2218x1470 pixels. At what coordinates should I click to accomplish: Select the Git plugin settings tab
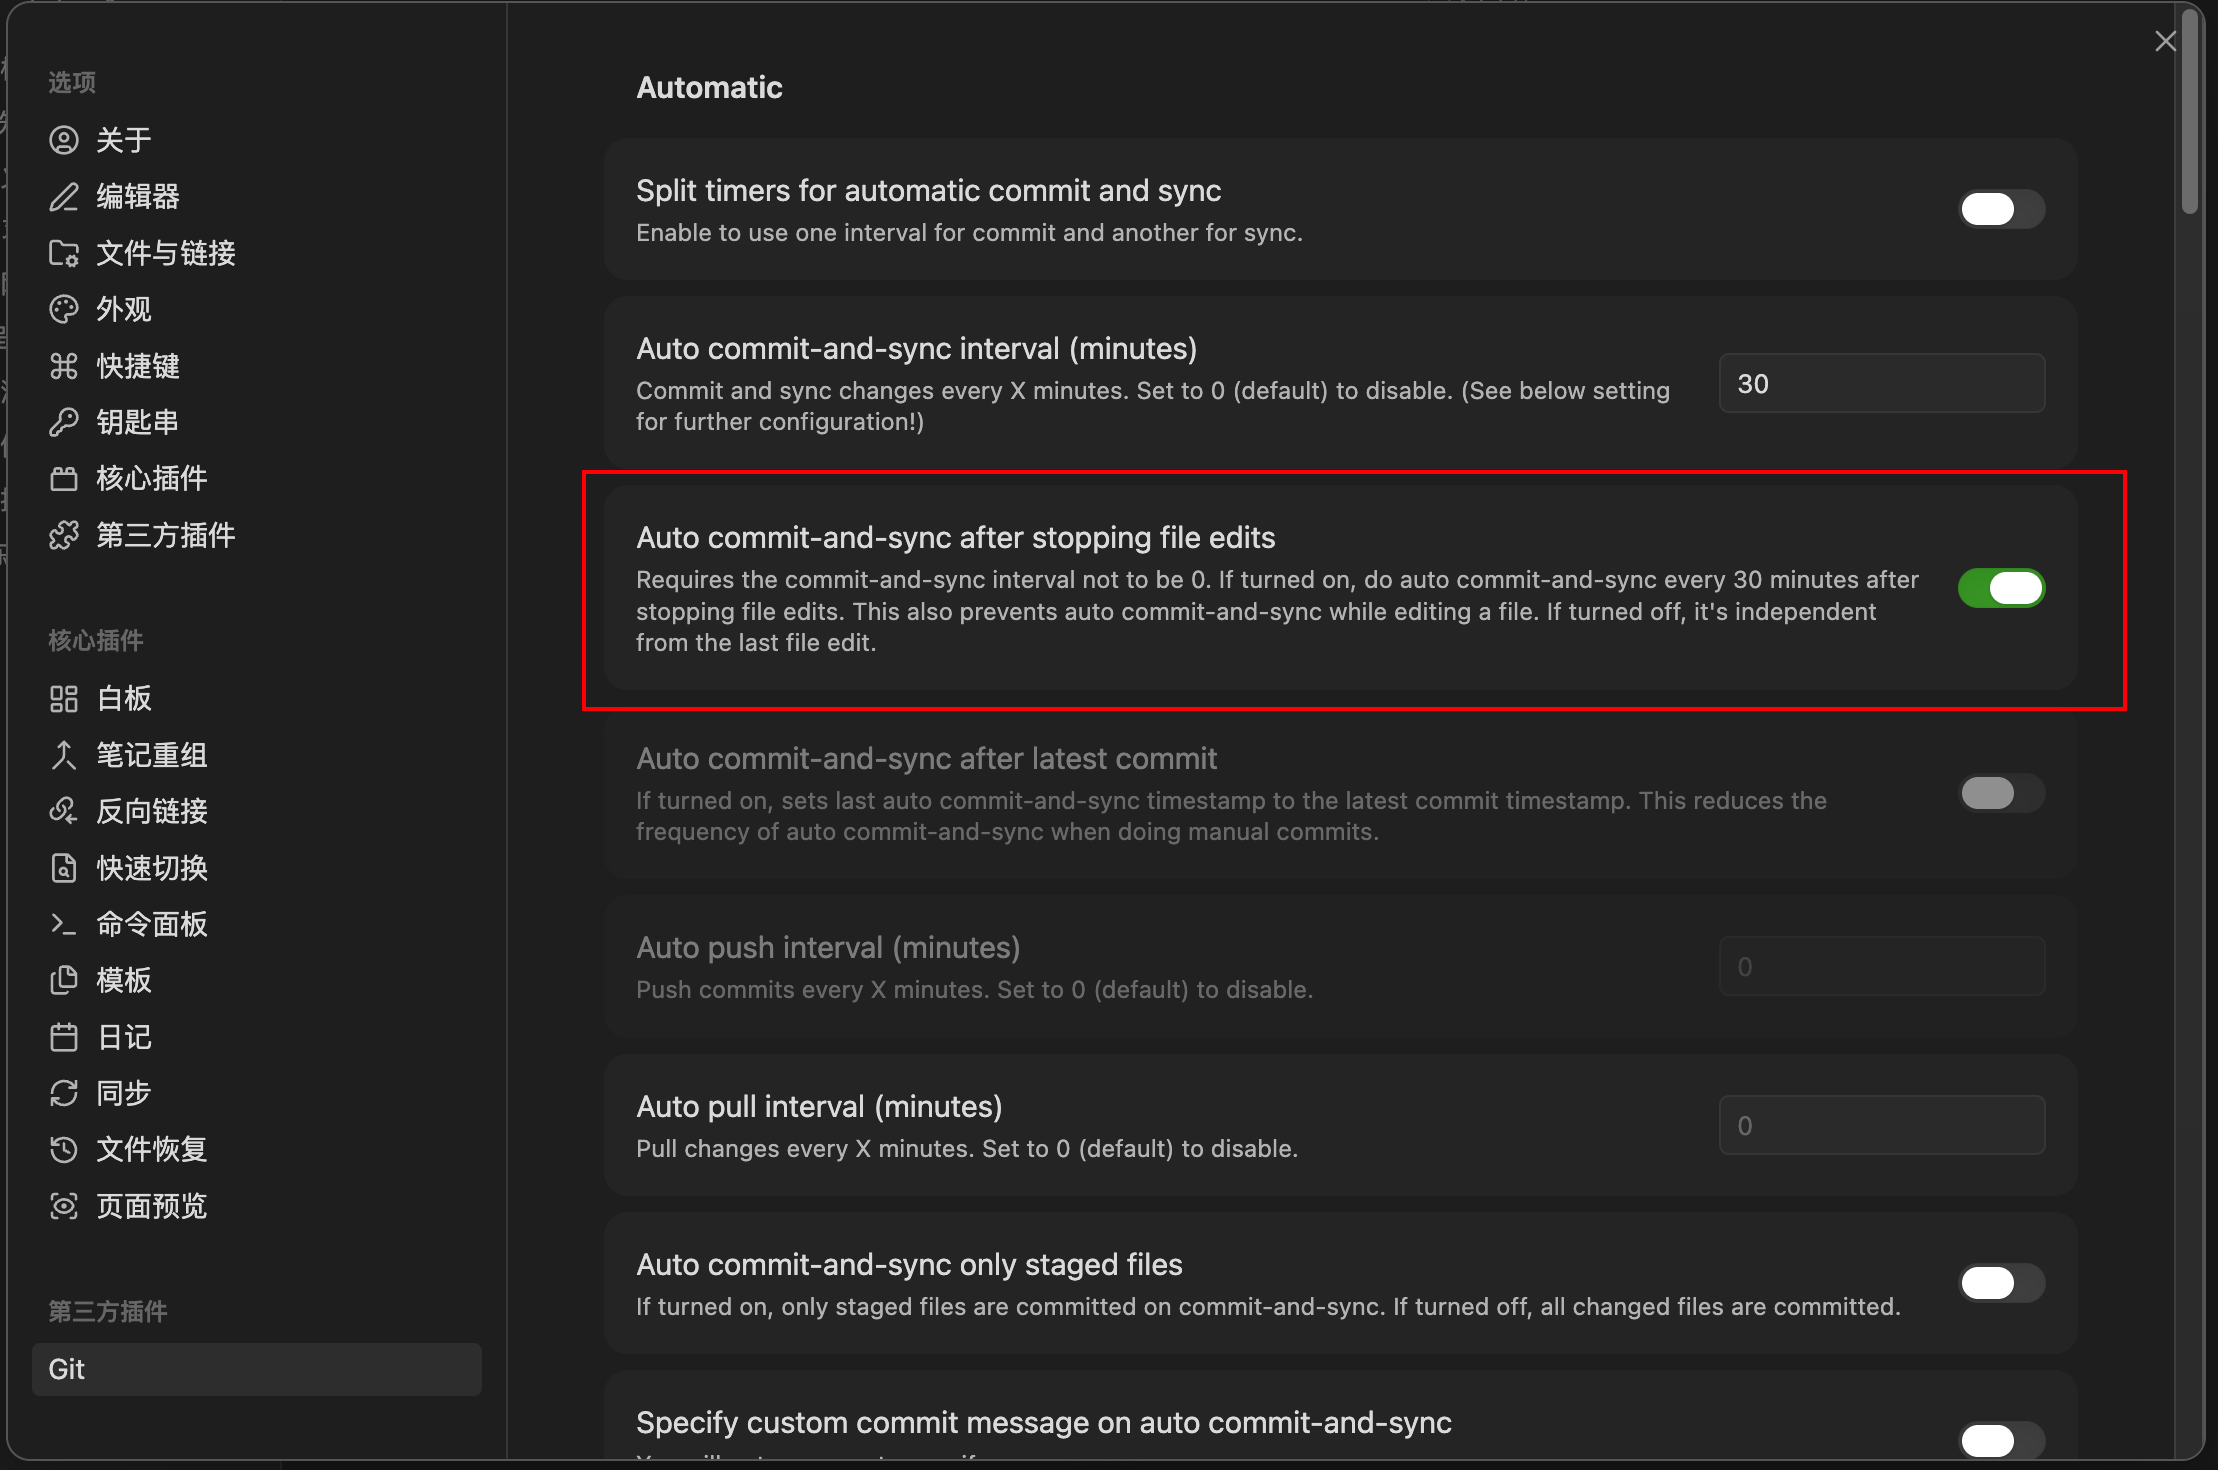(257, 1369)
